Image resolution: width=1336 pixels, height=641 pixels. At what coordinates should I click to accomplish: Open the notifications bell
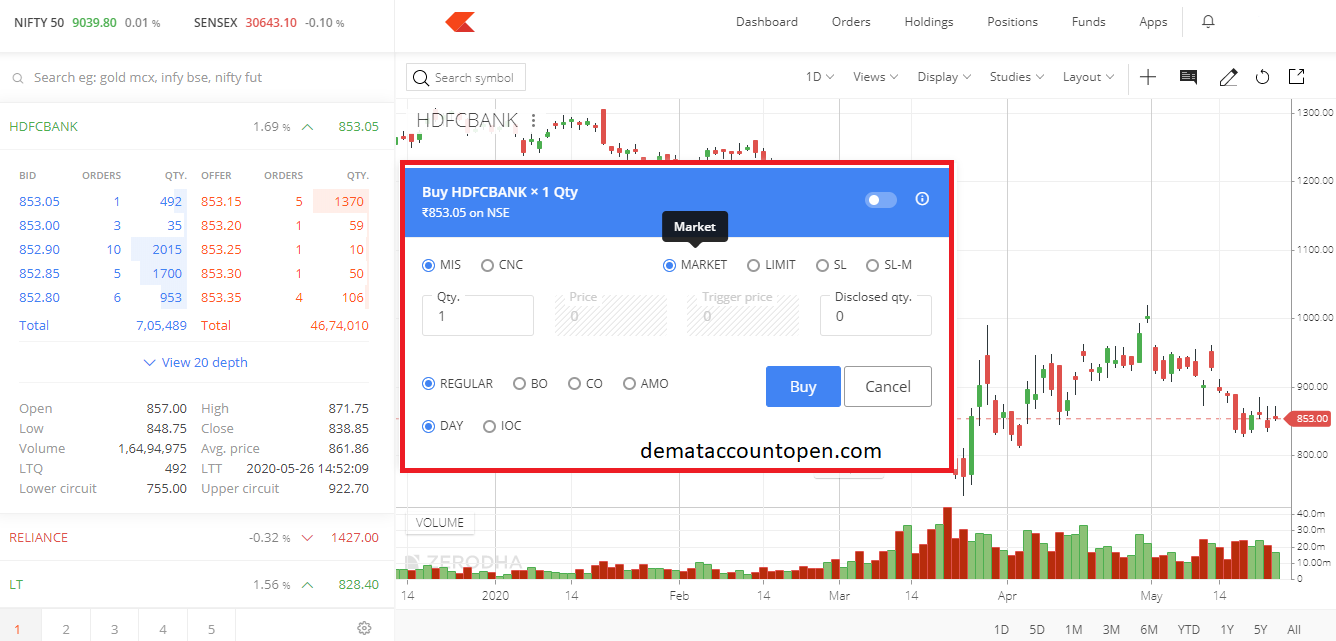[1208, 21]
